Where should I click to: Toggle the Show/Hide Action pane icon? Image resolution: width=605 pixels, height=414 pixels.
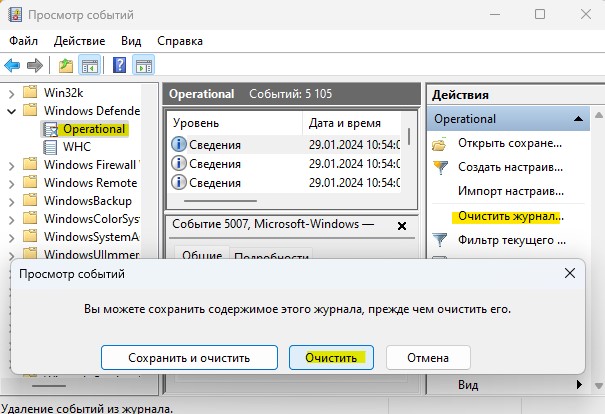pos(144,65)
